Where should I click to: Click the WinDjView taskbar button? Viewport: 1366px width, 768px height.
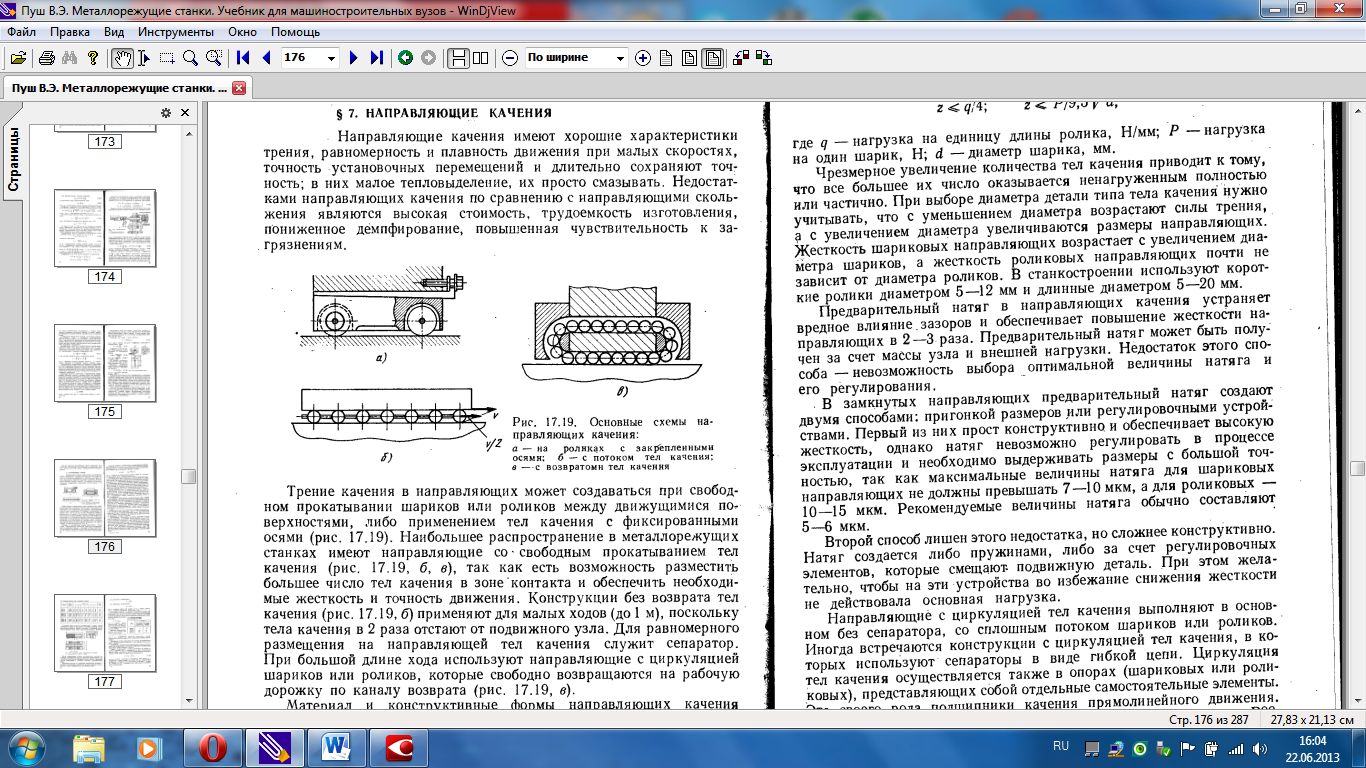click(x=273, y=748)
